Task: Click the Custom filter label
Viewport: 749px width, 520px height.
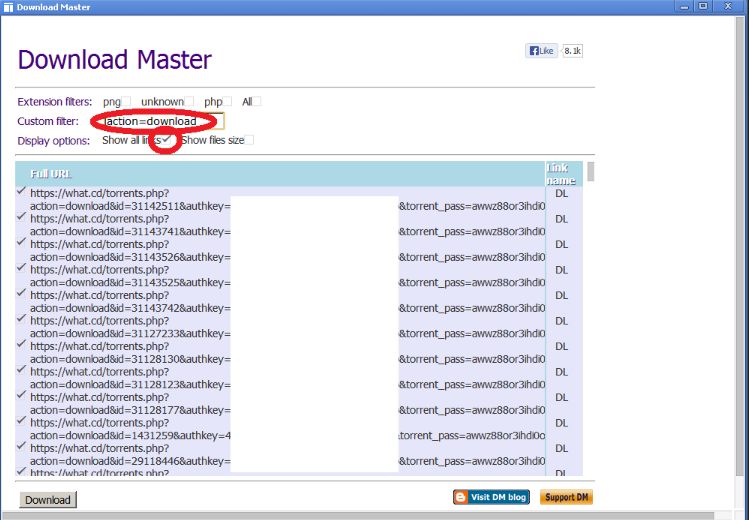Action: 48,121
